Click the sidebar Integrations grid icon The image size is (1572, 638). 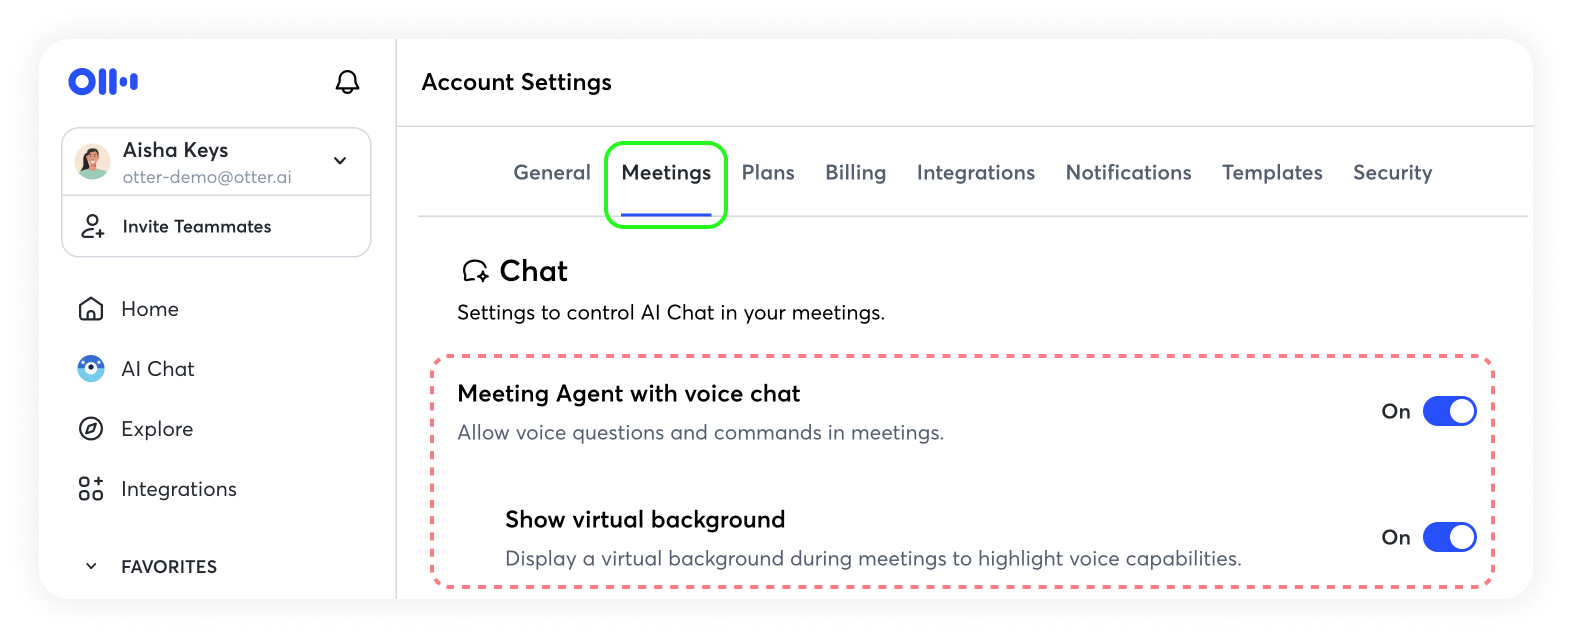click(91, 489)
